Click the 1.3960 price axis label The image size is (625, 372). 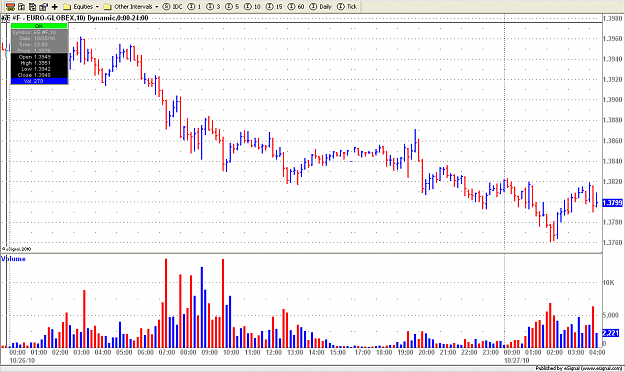click(613, 39)
